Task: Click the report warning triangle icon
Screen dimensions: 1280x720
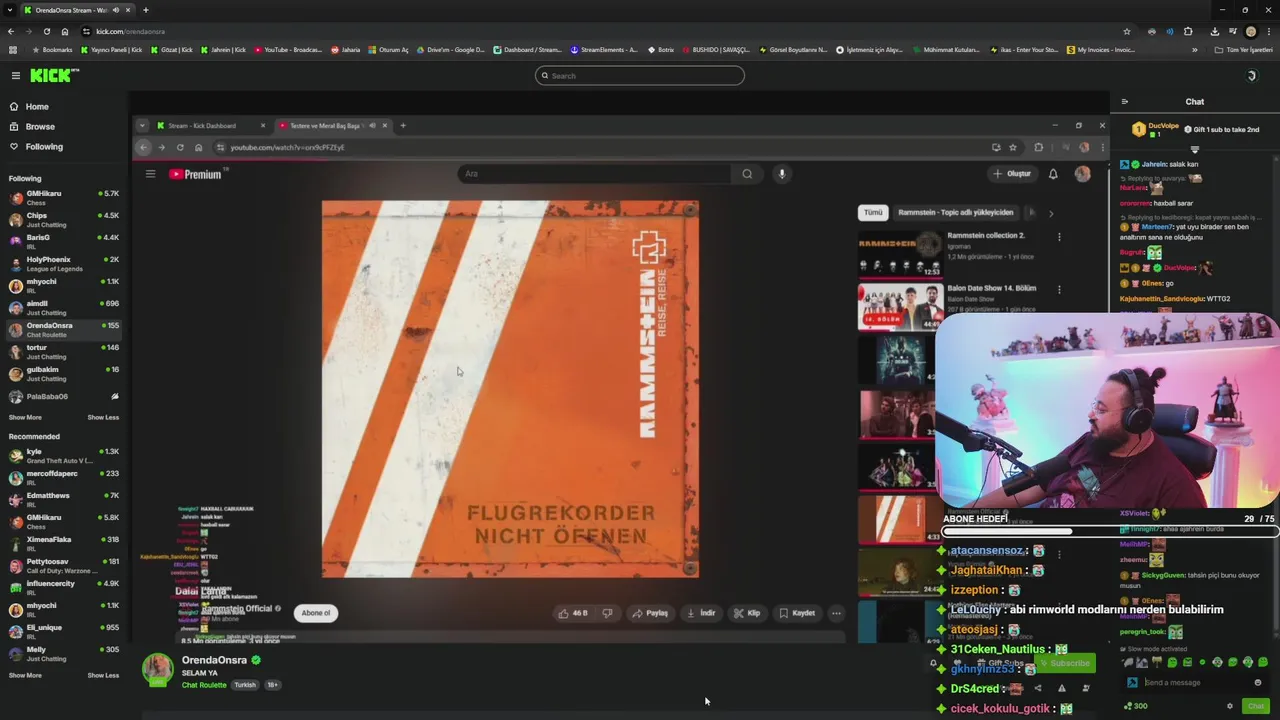Action: click(1061, 688)
